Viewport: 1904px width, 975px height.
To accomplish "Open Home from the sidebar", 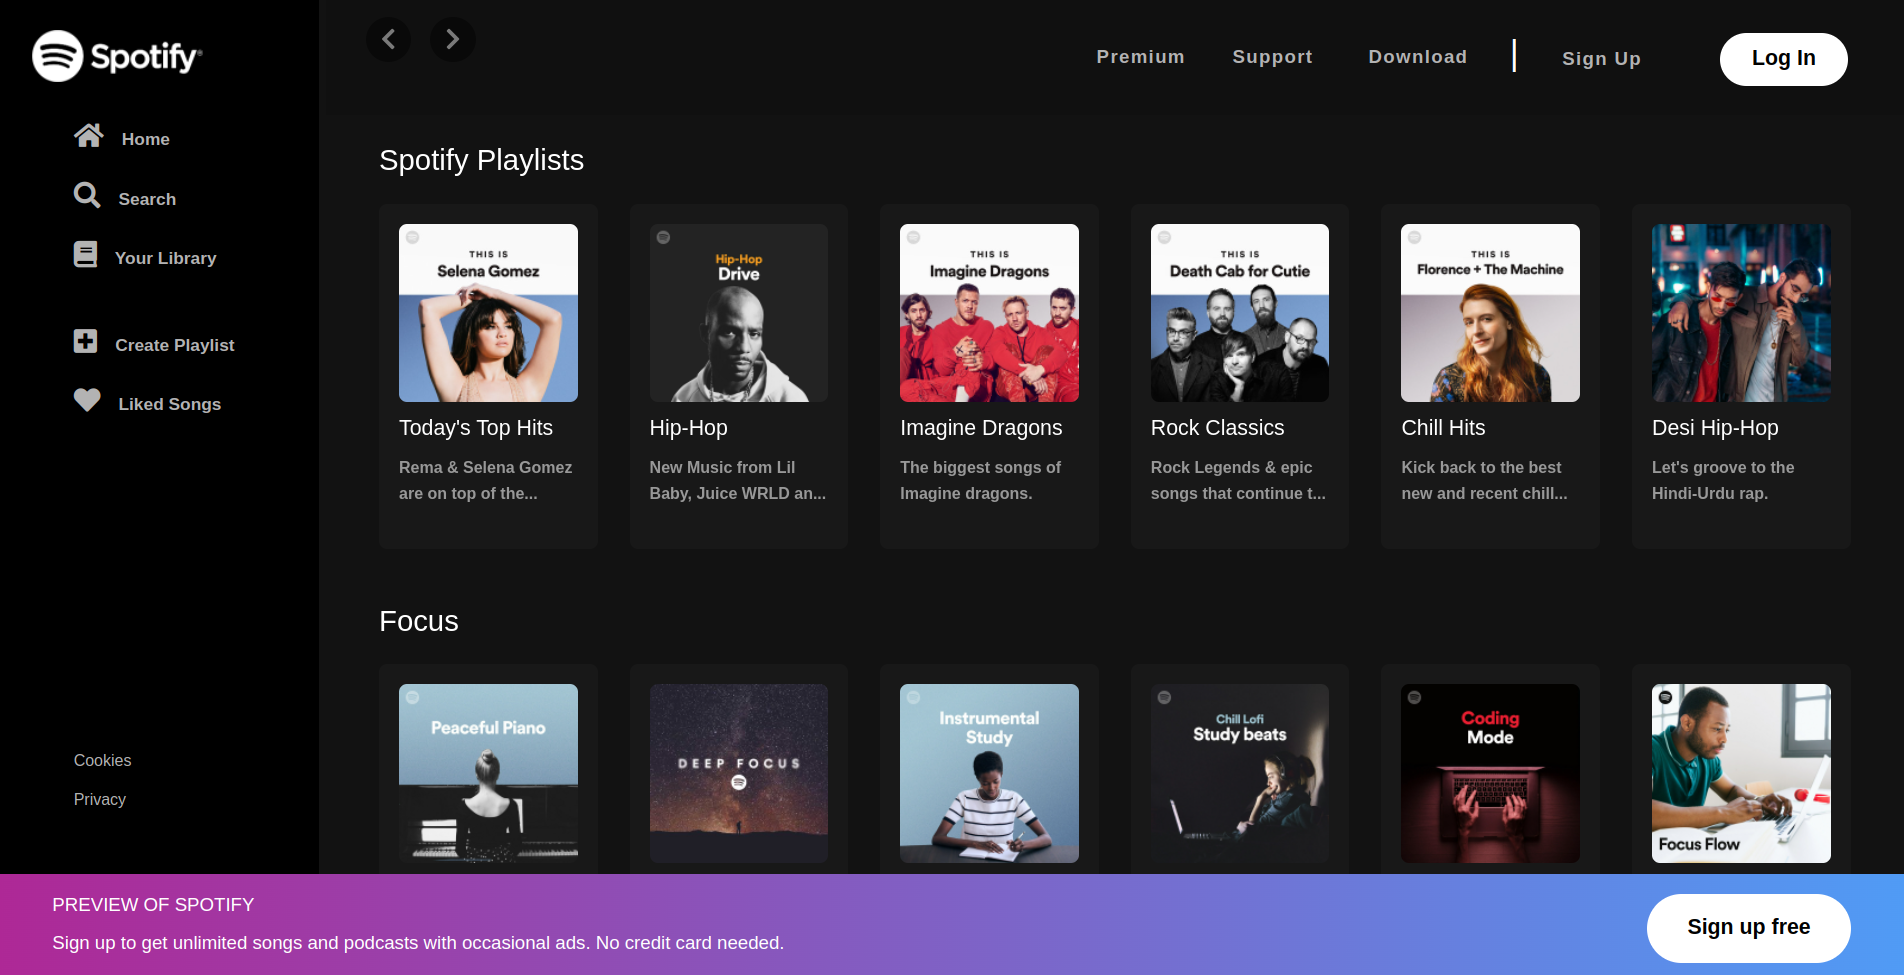I will [x=145, y=138].
